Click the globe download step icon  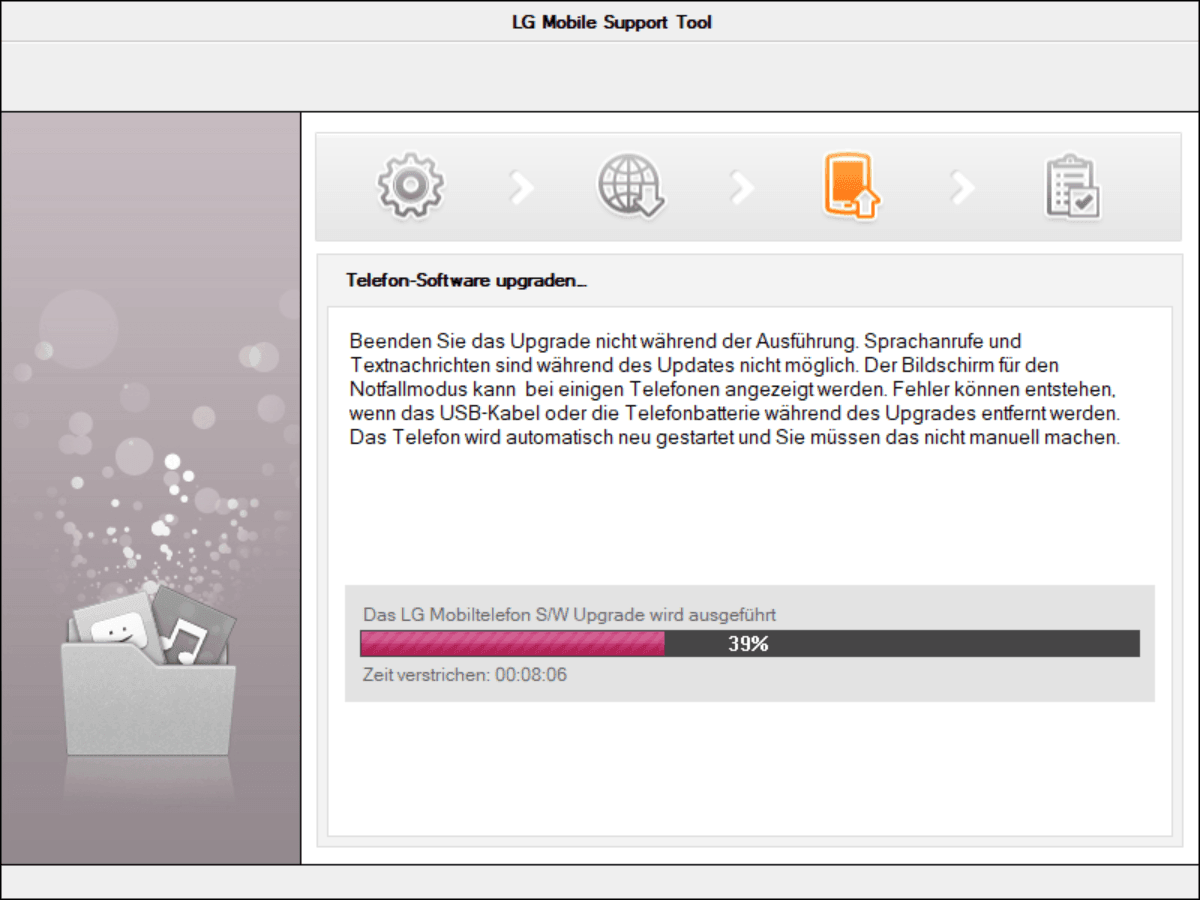coord(632,186)
